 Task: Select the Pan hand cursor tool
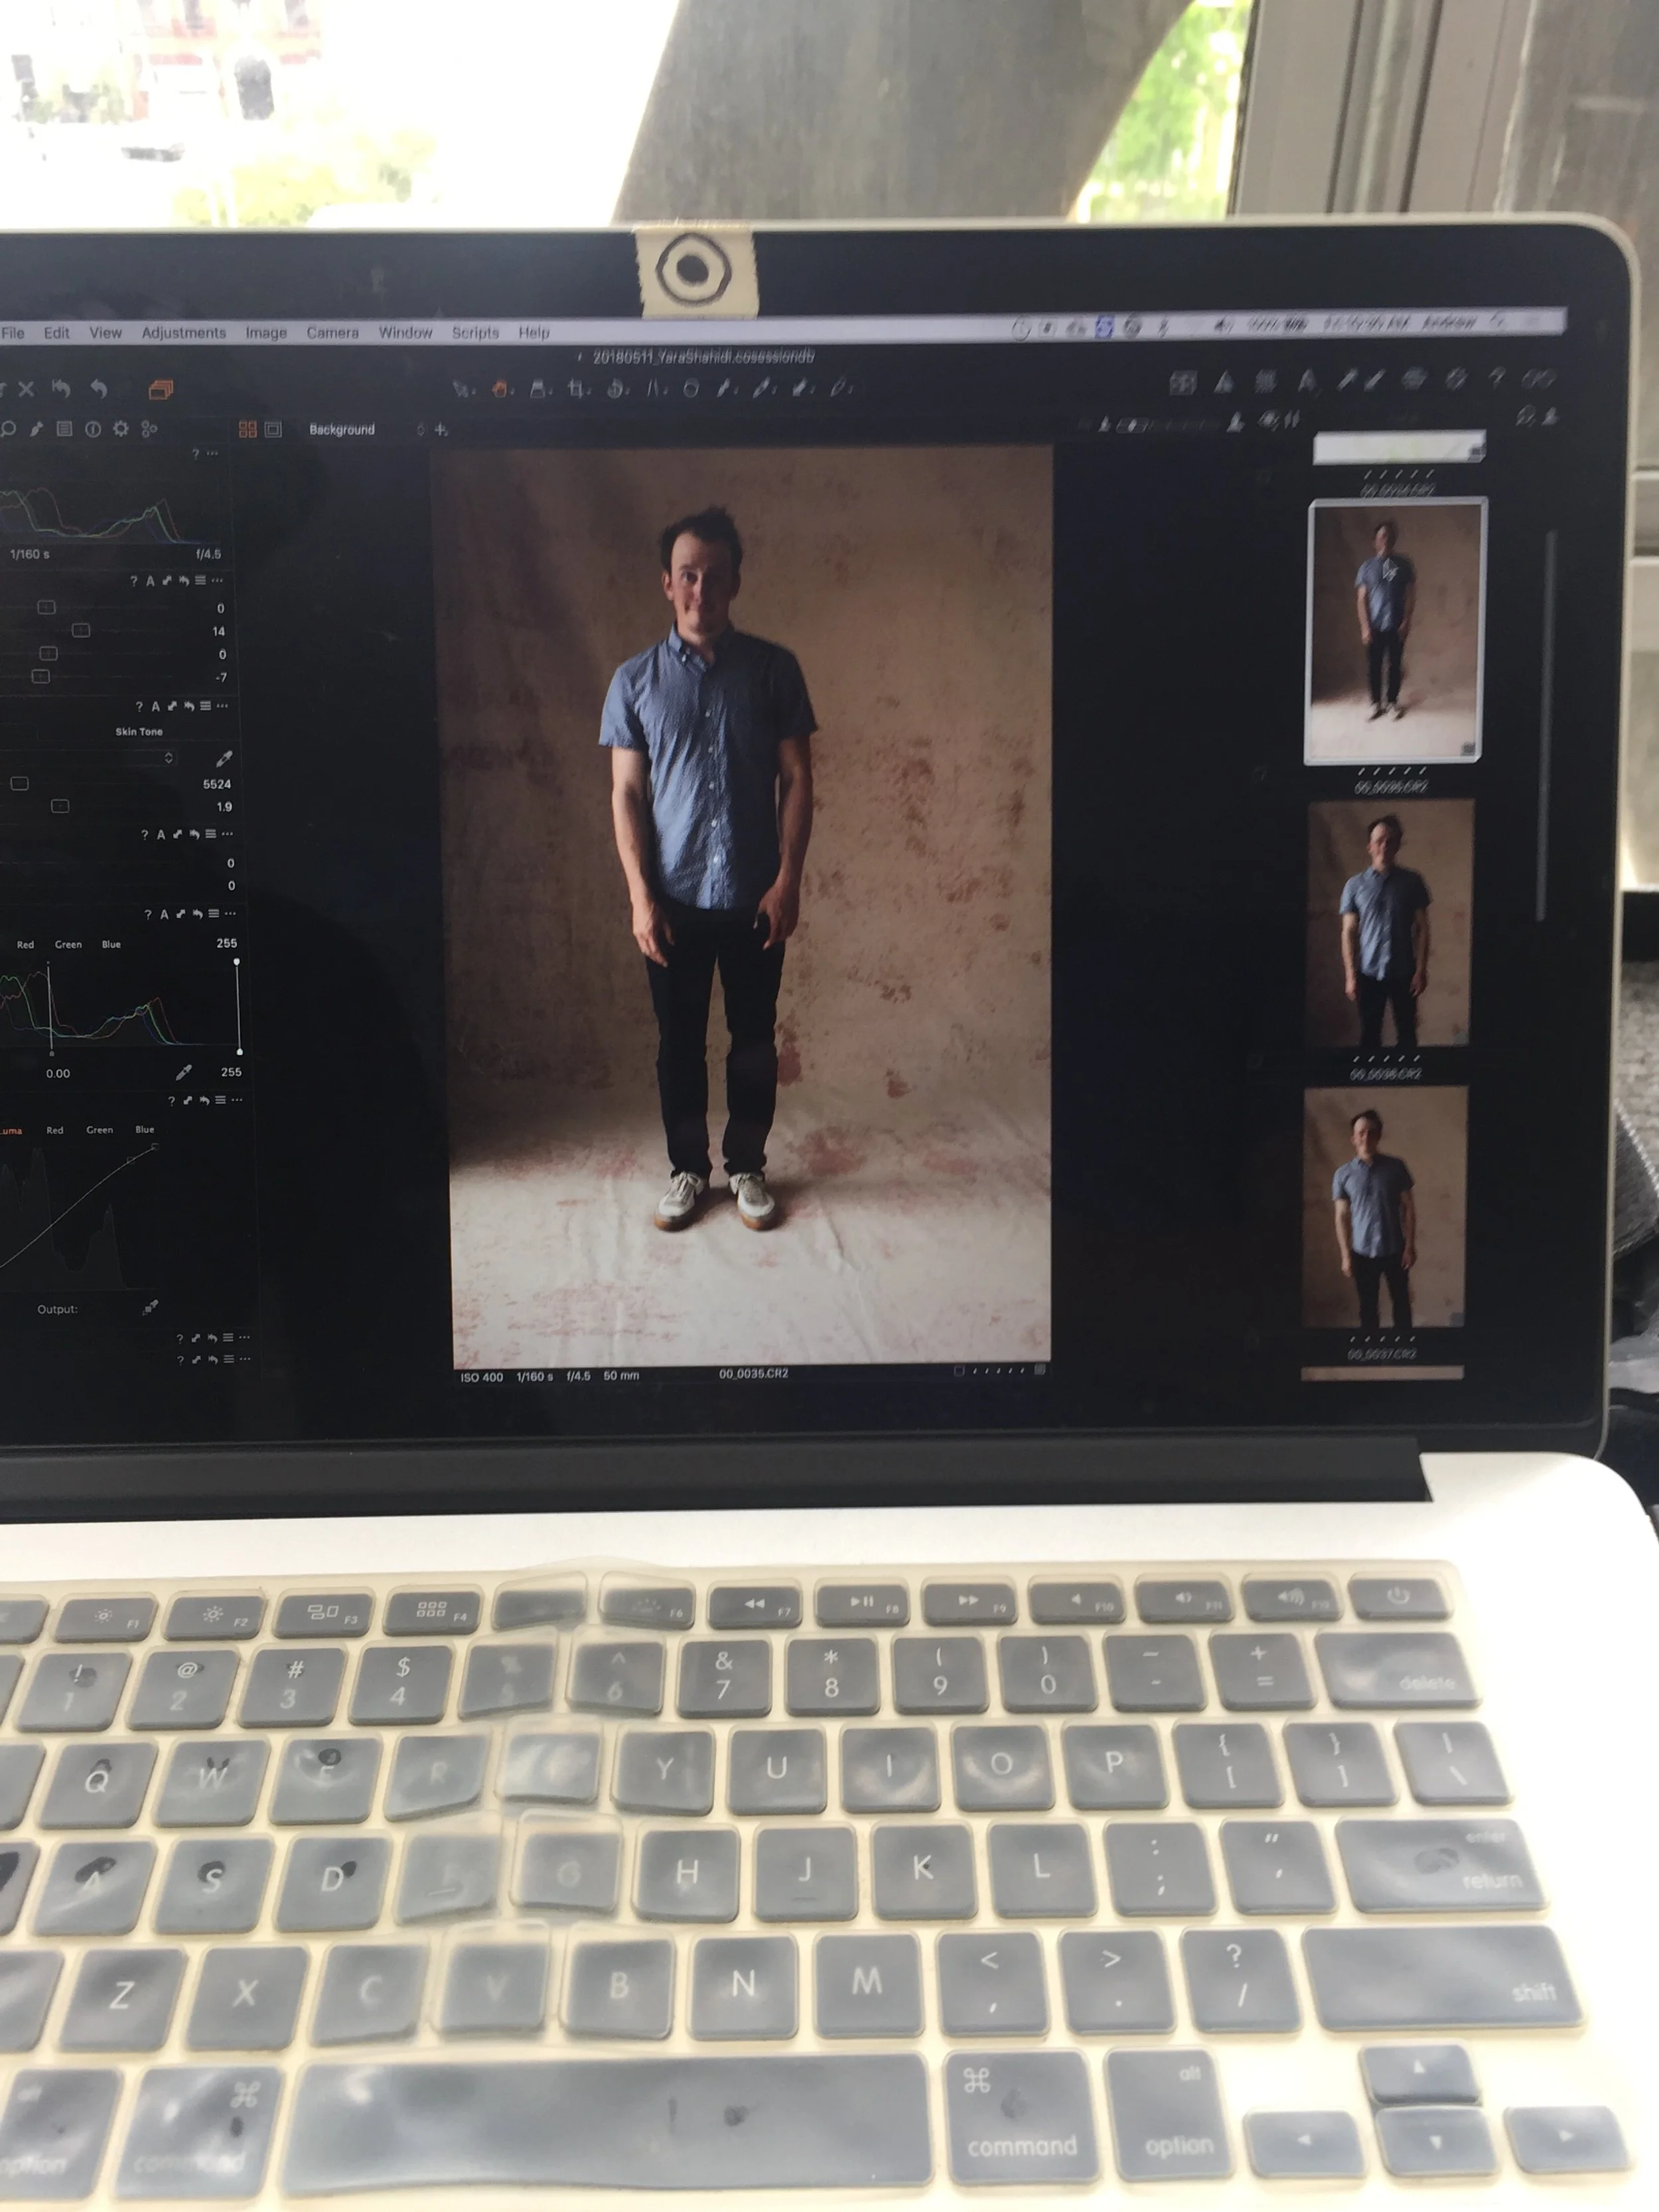(x=500, y=390)
